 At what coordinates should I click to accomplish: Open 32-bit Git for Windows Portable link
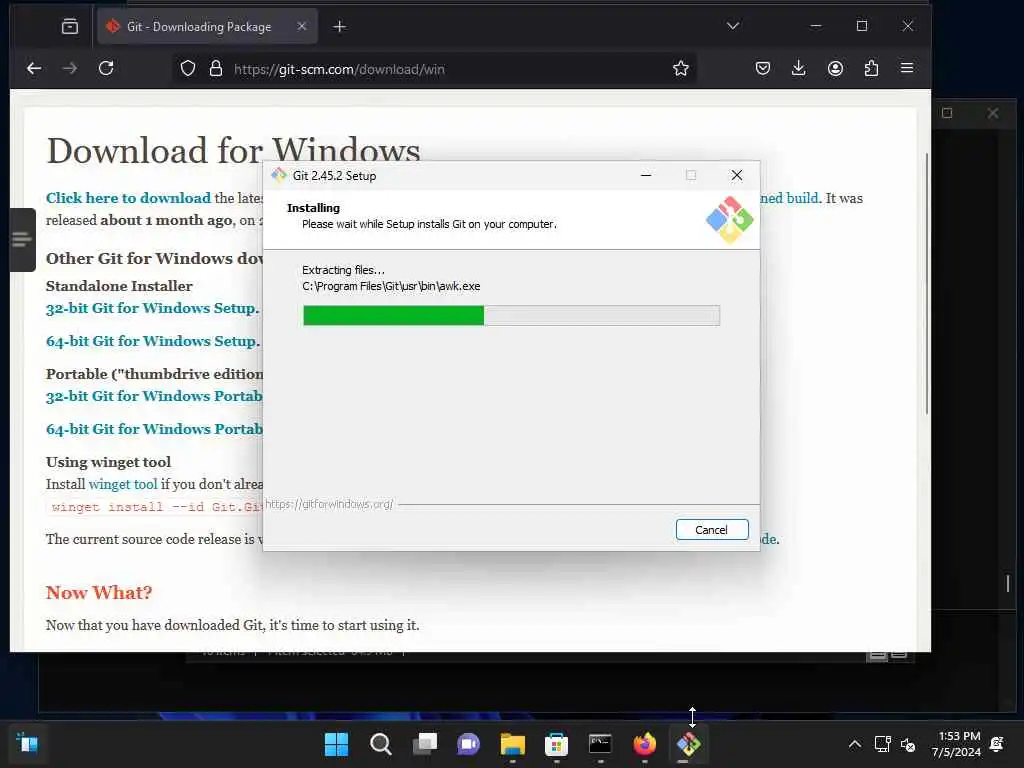click(154, 396)
